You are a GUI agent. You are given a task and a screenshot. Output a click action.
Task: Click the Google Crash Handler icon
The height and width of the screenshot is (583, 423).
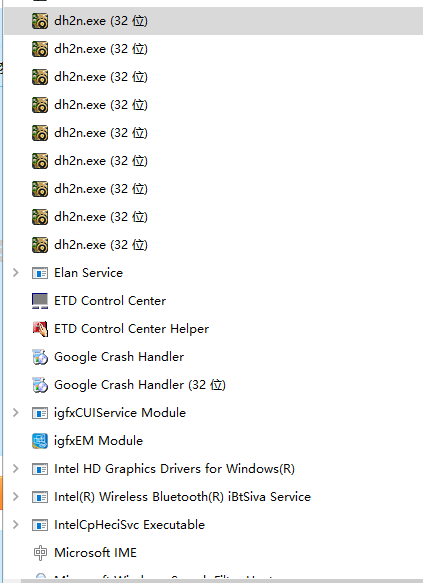pyautogui.click(x=40, y=357)
